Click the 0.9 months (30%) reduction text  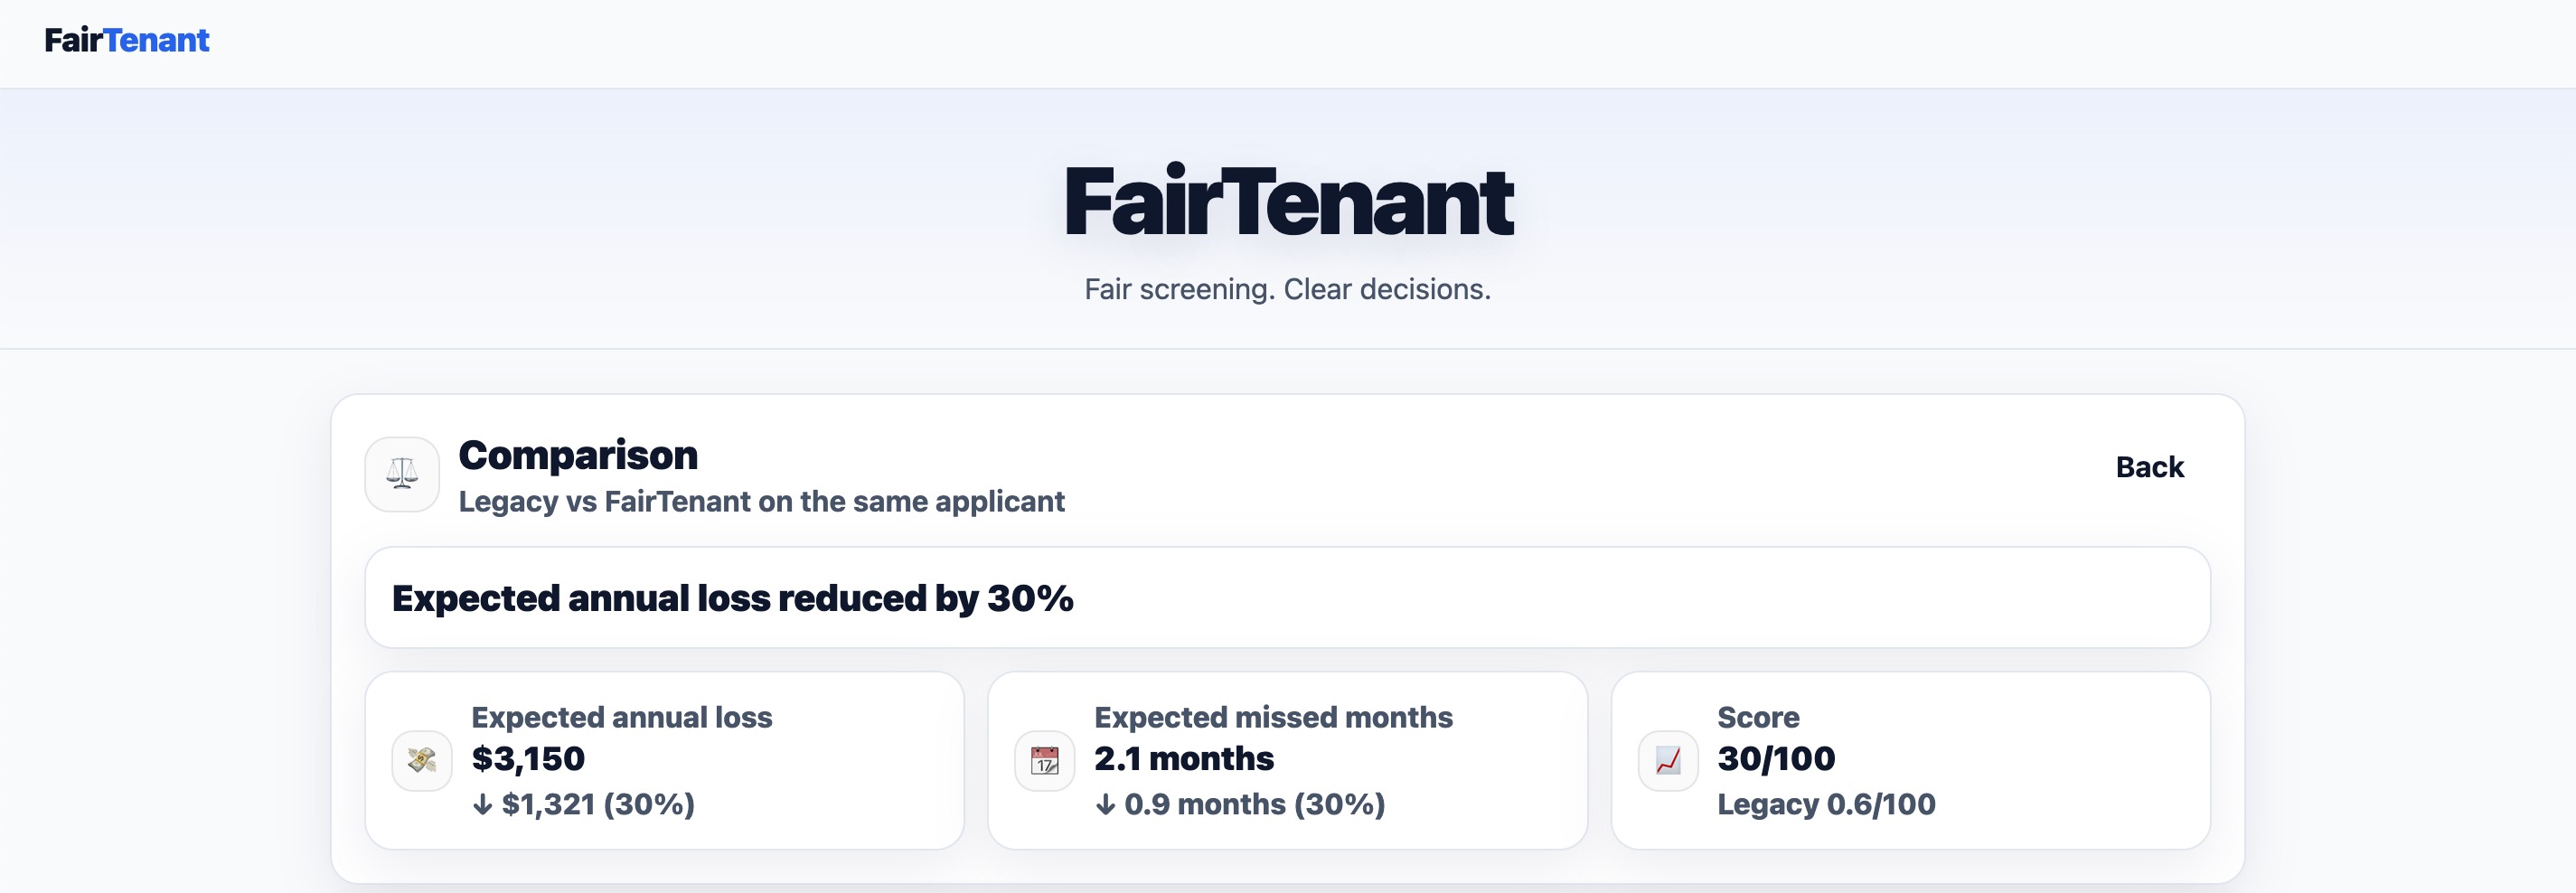click(1240, 804)
